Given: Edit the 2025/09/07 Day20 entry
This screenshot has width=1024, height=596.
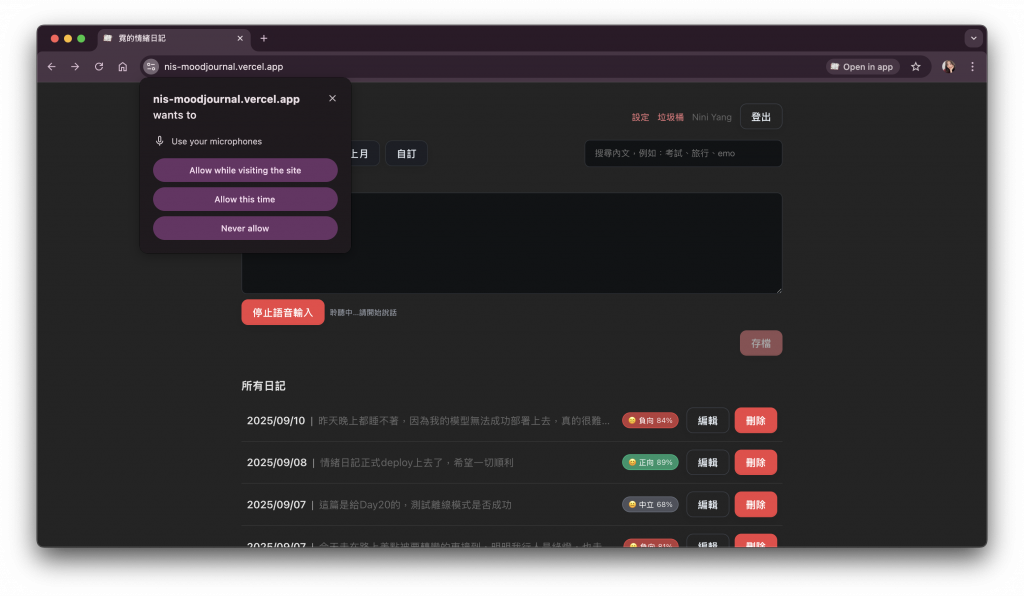Looking at the screenshot, I should pyautogui.click(x=707, y=504).
